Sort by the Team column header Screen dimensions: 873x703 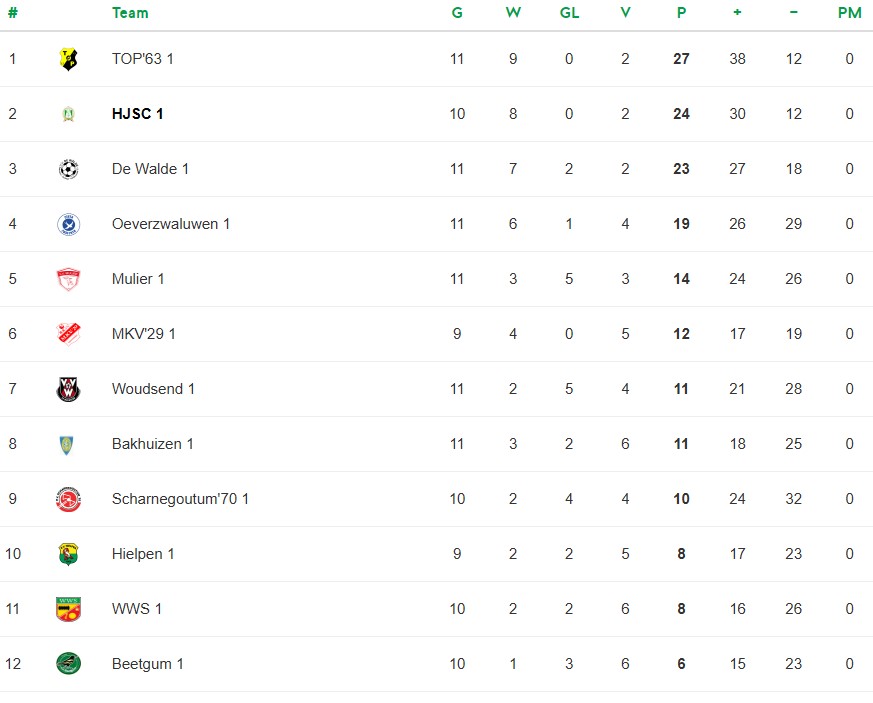tap(130, 13)
